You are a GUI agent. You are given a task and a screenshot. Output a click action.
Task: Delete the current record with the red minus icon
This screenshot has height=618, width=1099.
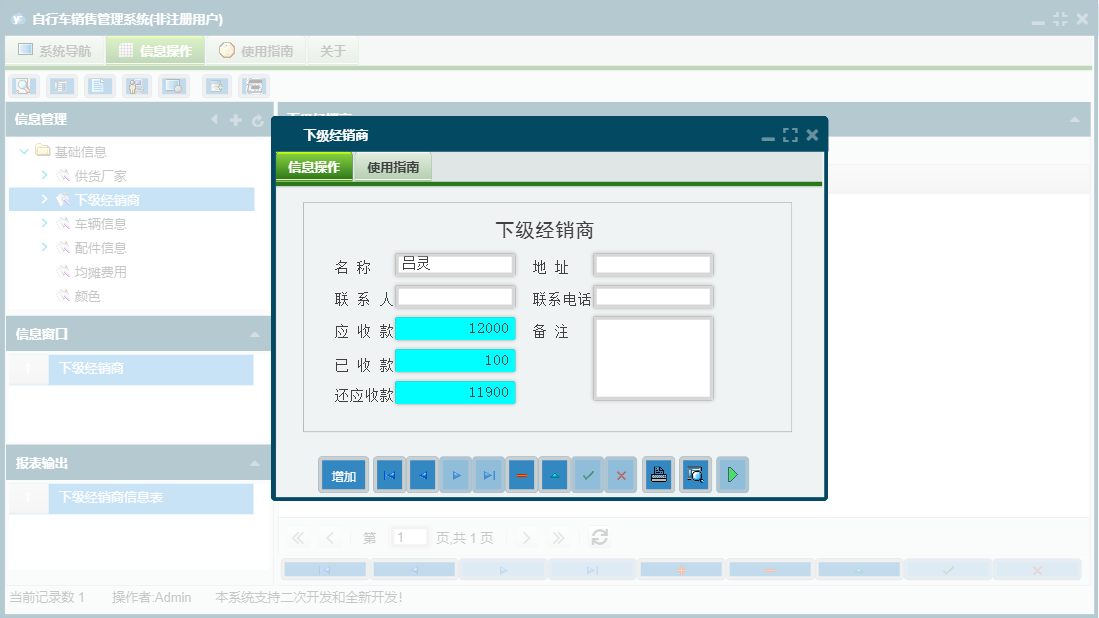click(521, 474)
